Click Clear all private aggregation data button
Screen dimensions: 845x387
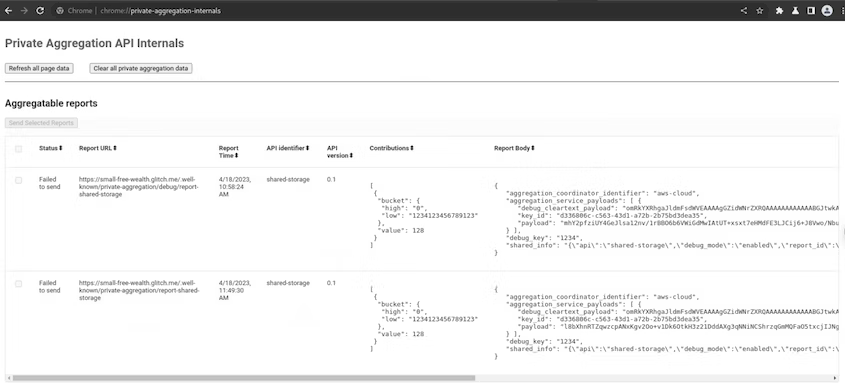(x=141, y=68)
